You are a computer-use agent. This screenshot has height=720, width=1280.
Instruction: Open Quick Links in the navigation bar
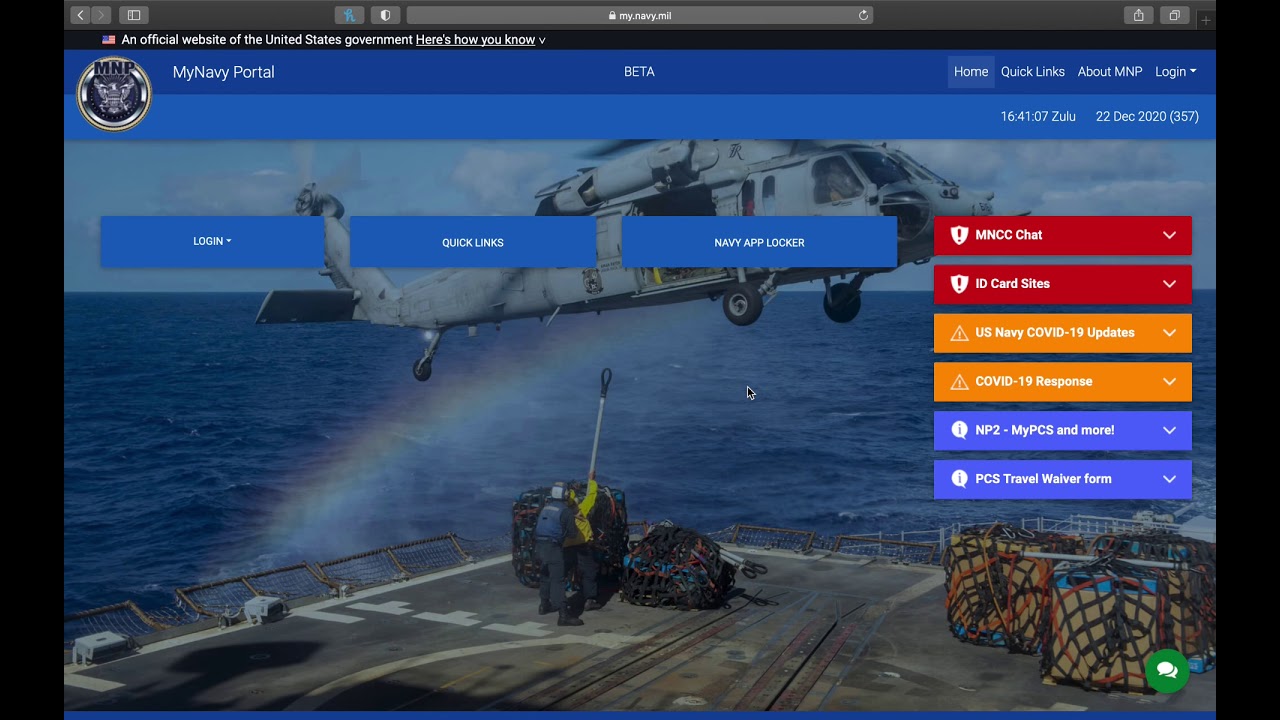coord(1032,72)
